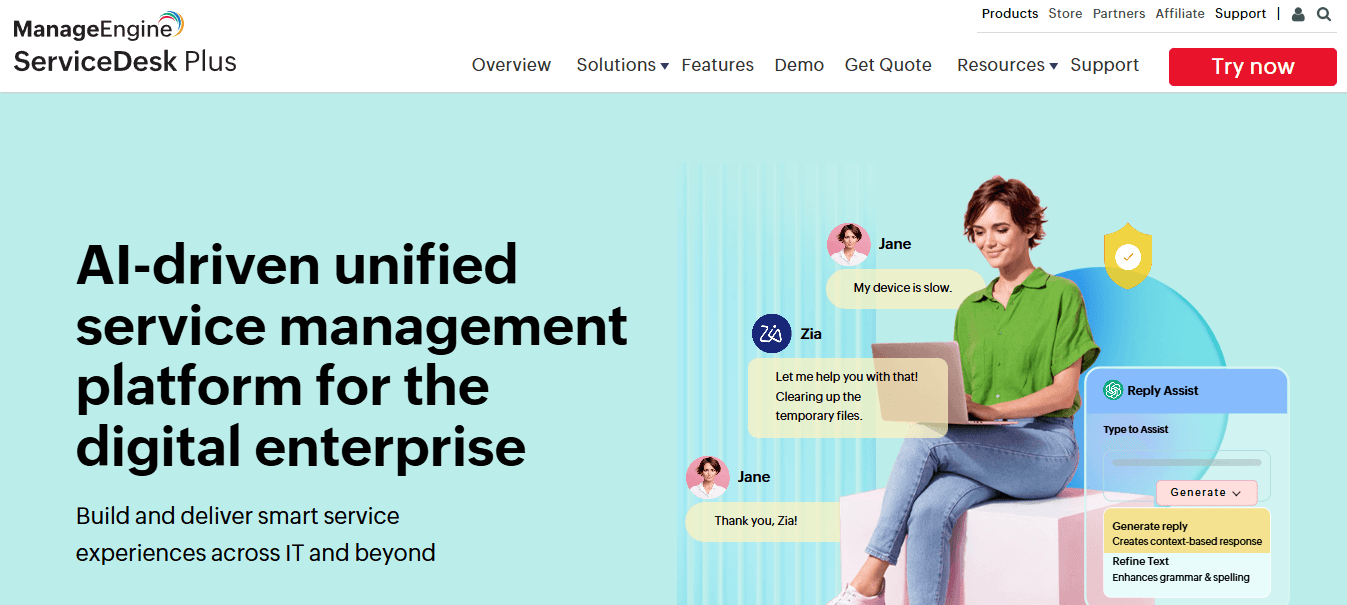Click Jane's avatar beside 'Thank you, Zia!'

coord(708,477)
